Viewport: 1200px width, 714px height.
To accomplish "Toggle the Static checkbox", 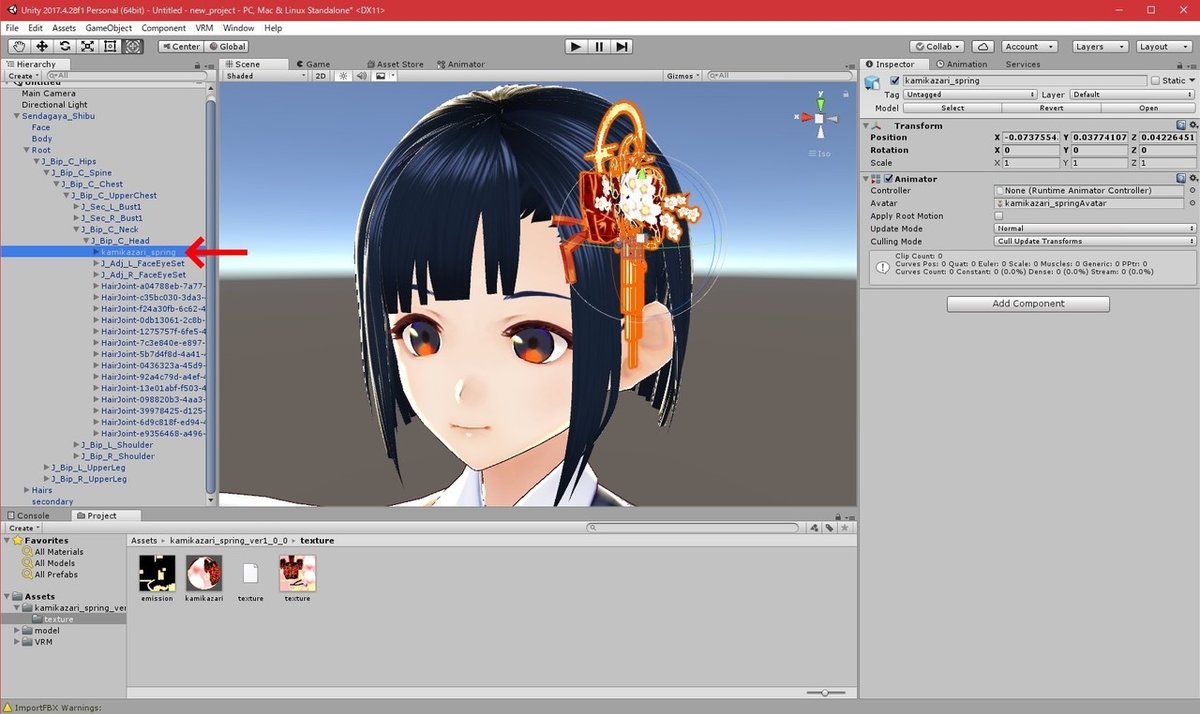I will [x=1156, y=81].
